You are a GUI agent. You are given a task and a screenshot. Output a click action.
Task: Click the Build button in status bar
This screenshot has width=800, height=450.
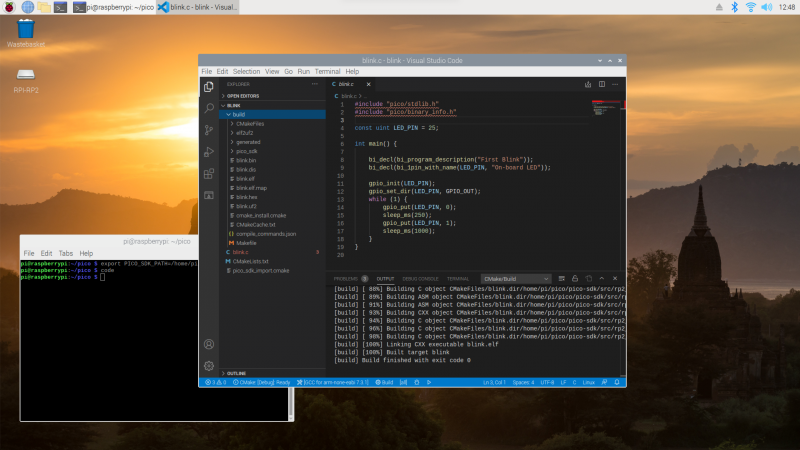[x=385, y=382]
